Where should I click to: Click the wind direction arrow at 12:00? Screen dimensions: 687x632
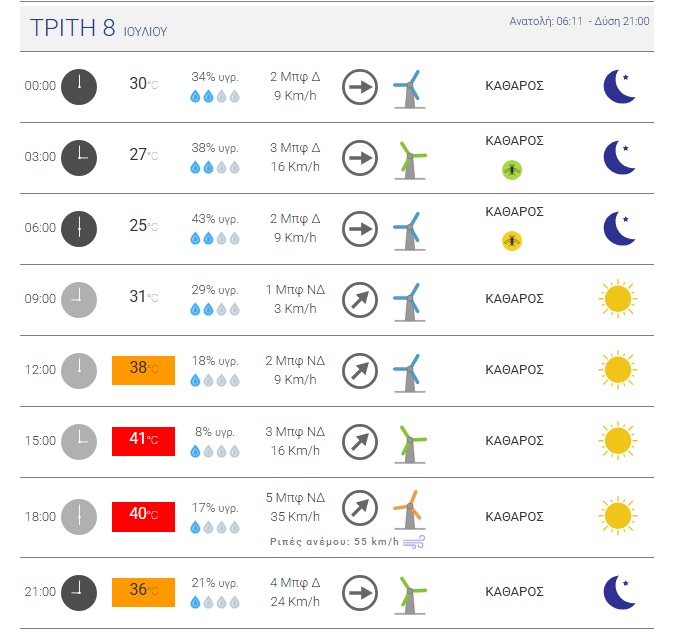pyautogui.click(x=360, y=371)
